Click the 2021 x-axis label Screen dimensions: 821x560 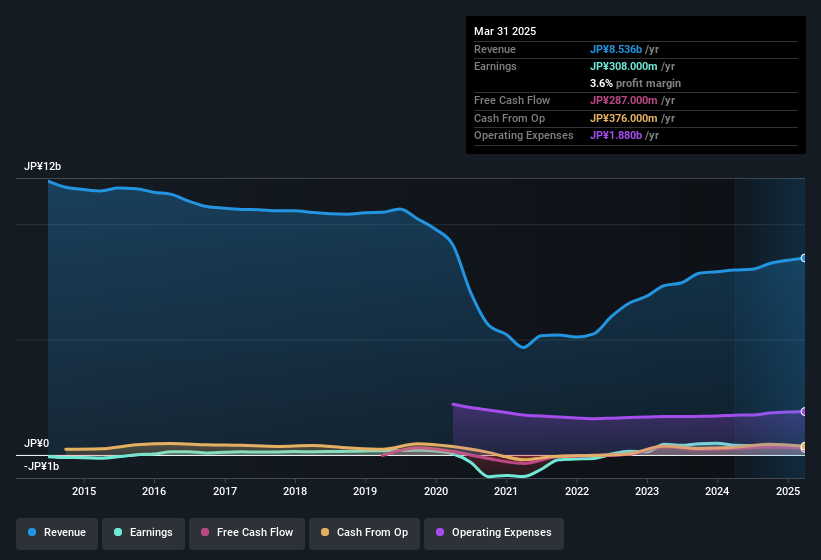(x=506, y=491)
